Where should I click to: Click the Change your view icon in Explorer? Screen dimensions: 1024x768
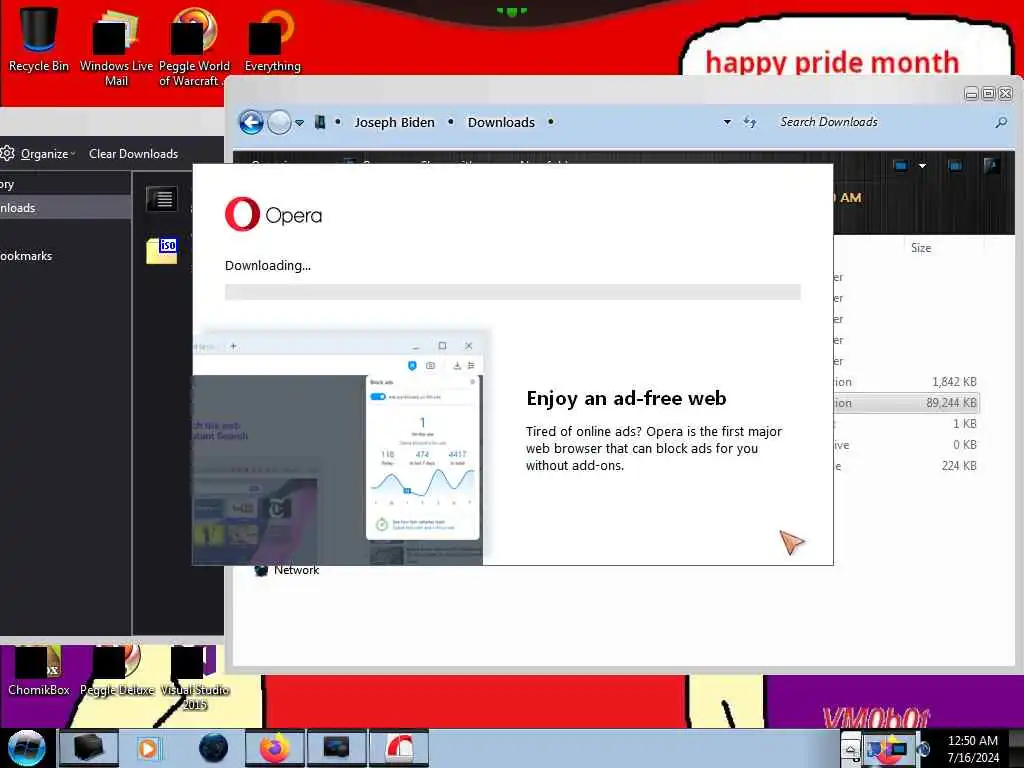click(901, 166)
